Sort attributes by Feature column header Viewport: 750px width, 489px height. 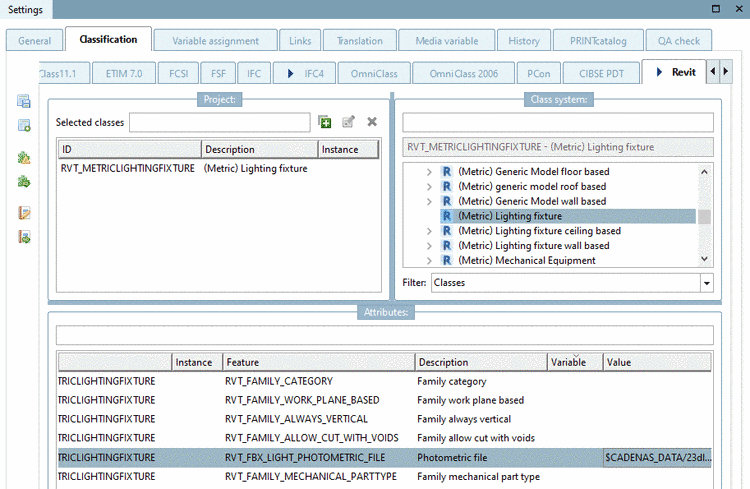(x=318, y=362)
